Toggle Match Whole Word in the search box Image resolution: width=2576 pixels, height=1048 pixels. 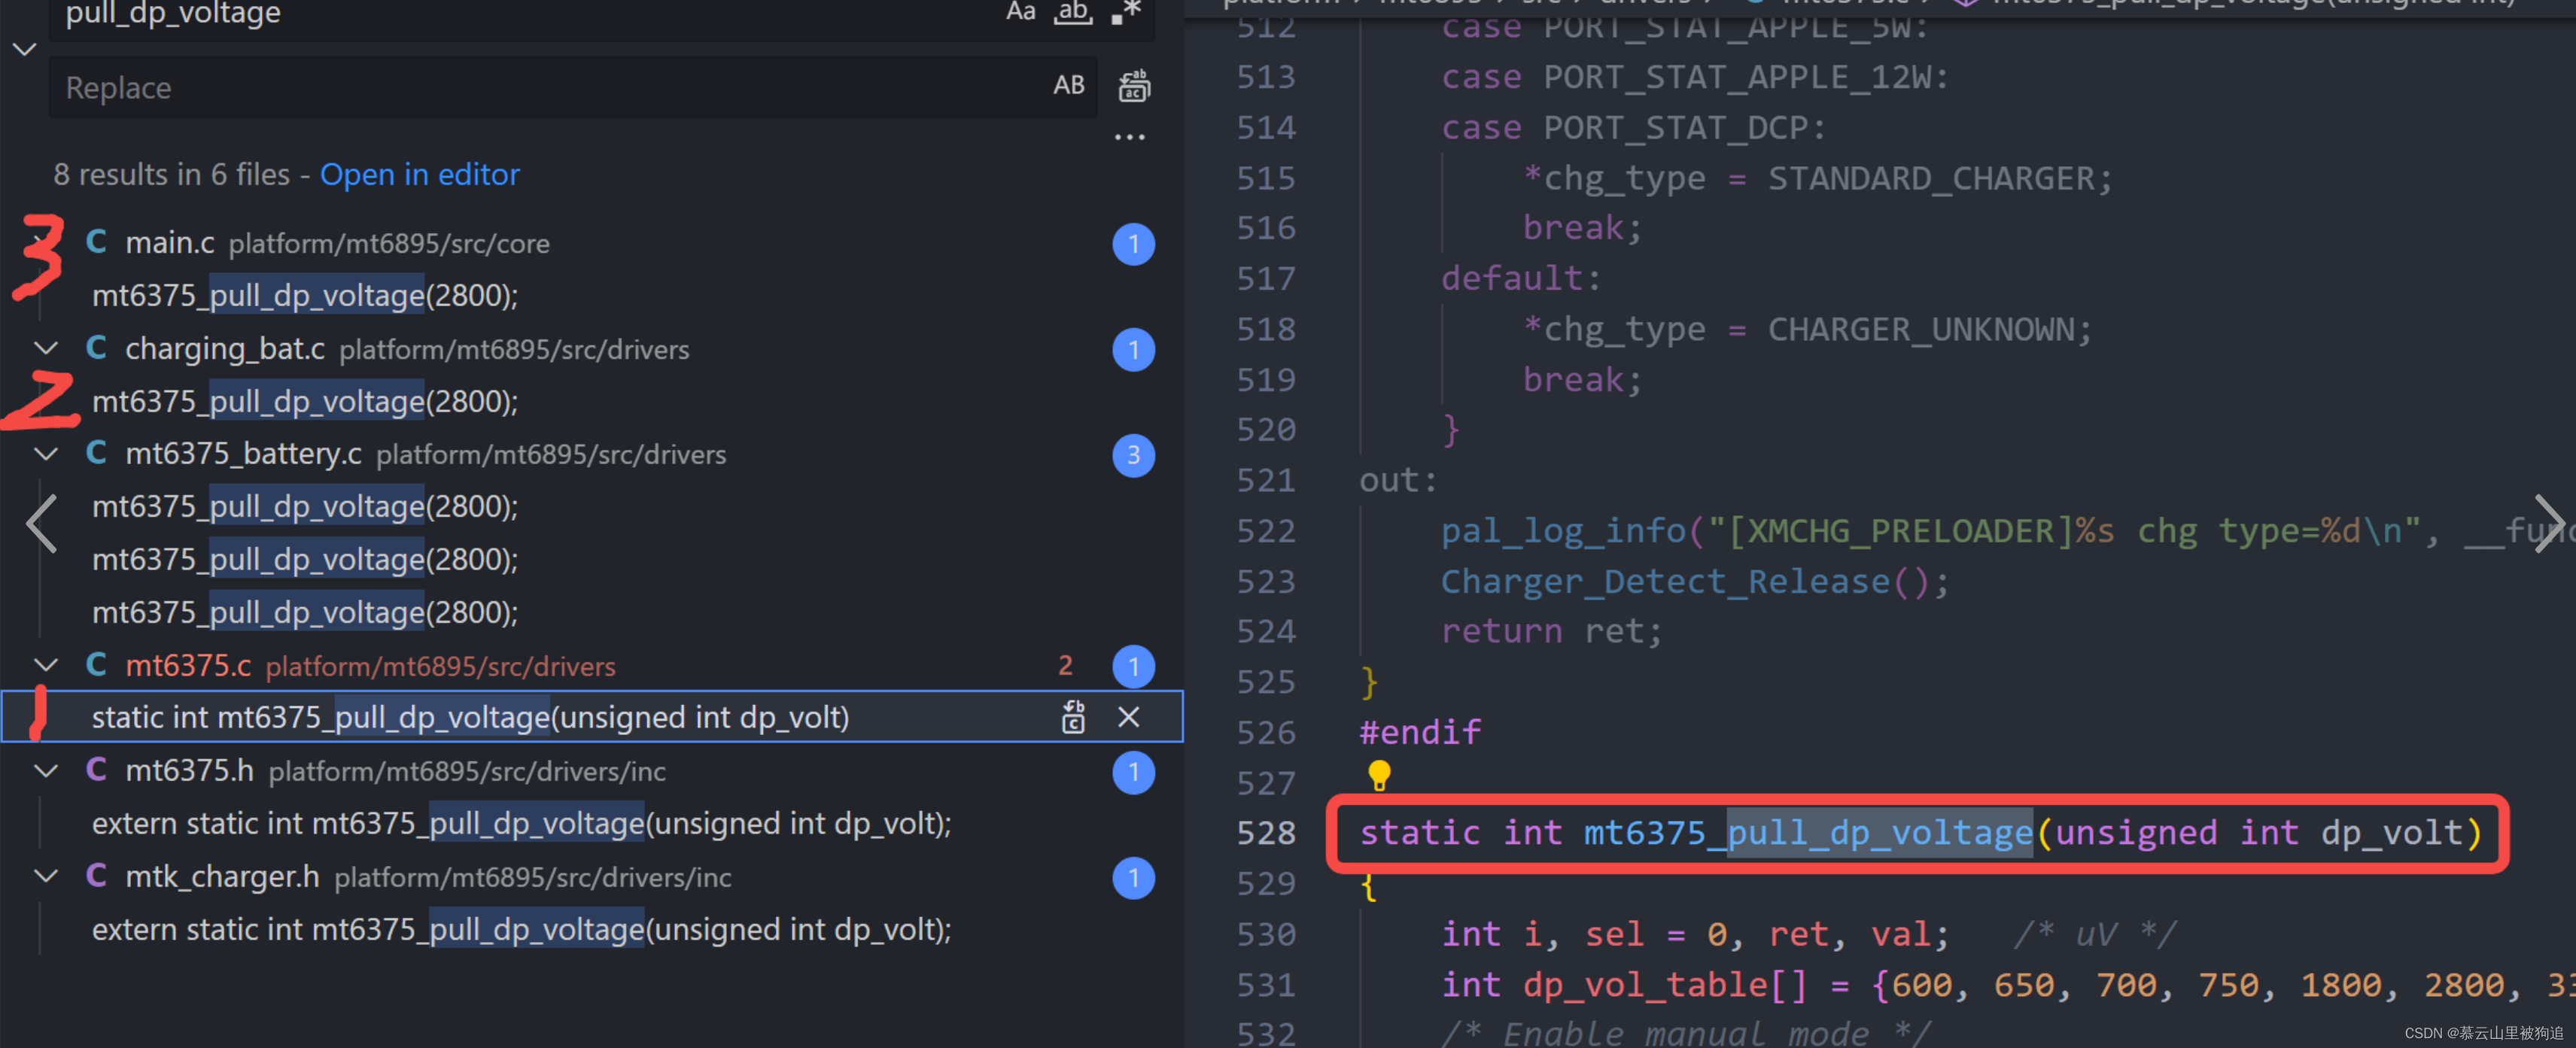(x=1073, y=12)
